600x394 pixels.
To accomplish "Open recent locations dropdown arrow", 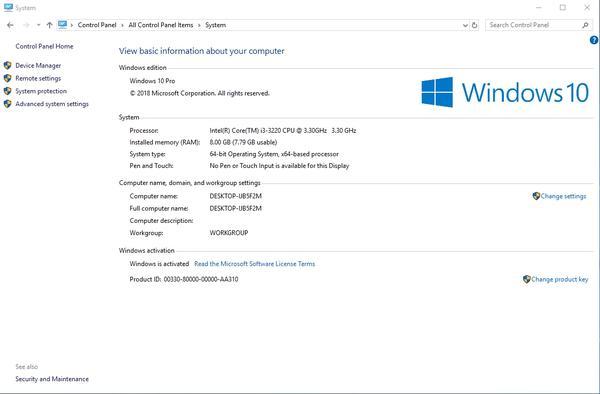I will tap(39, 25).
